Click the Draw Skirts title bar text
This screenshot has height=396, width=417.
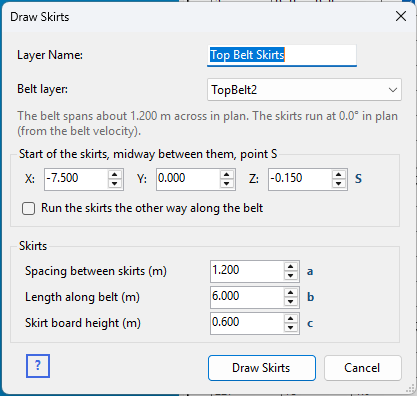tap(40, 17)
